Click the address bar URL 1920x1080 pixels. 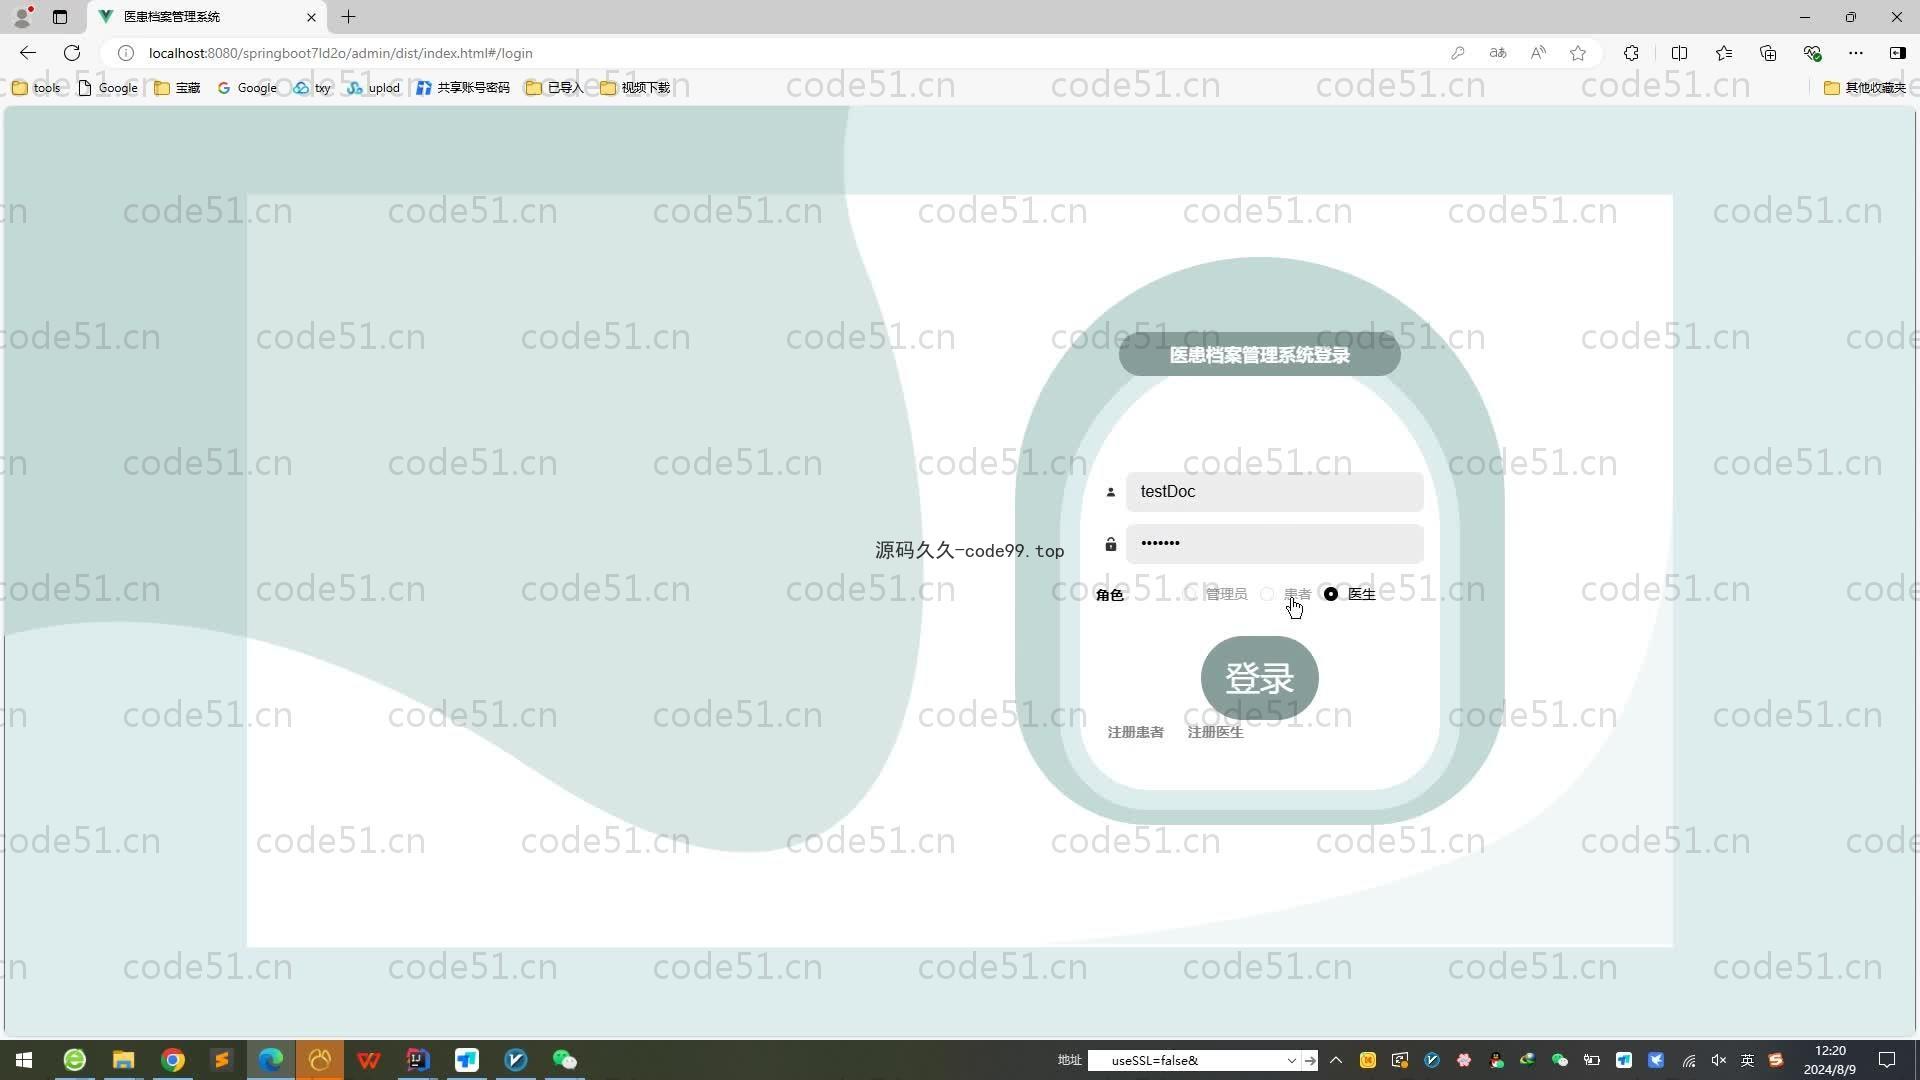point(340,53)
